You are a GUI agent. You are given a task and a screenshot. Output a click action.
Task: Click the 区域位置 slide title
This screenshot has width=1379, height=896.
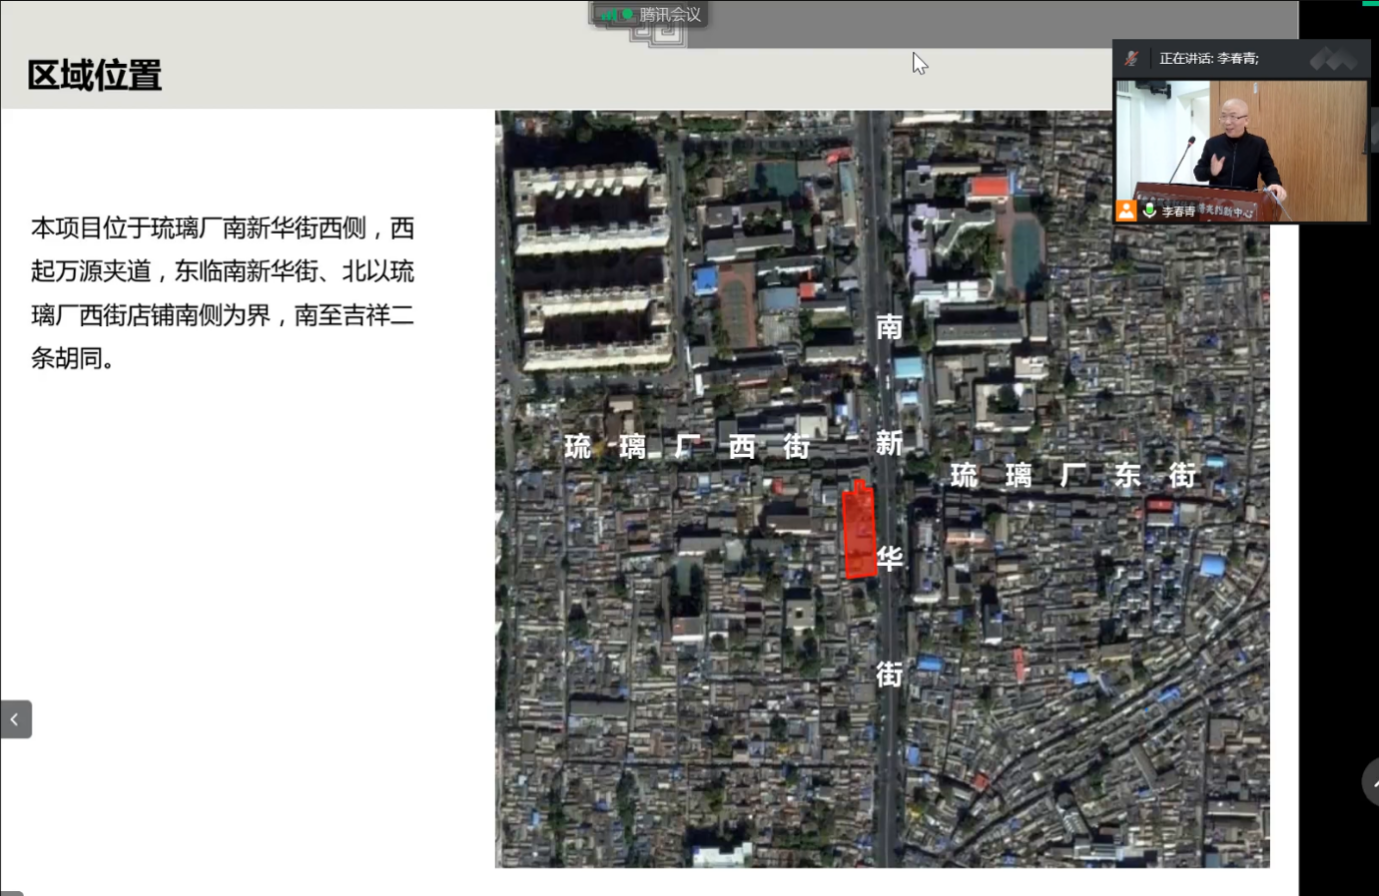tap(95, 76)
